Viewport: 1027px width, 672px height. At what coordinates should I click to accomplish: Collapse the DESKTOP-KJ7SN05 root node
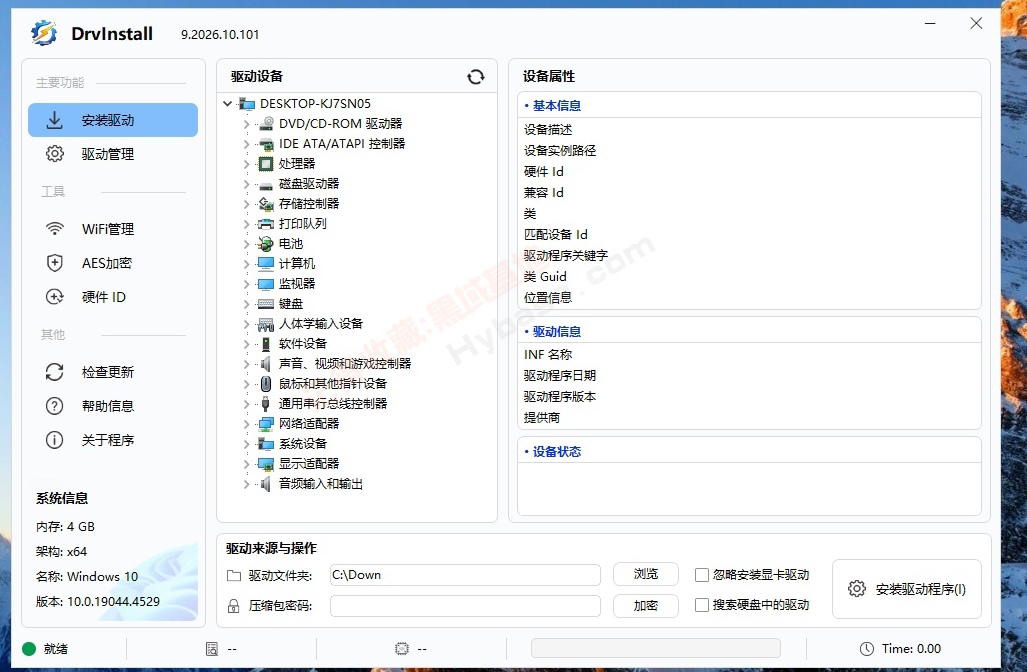(x=227, y=103)
